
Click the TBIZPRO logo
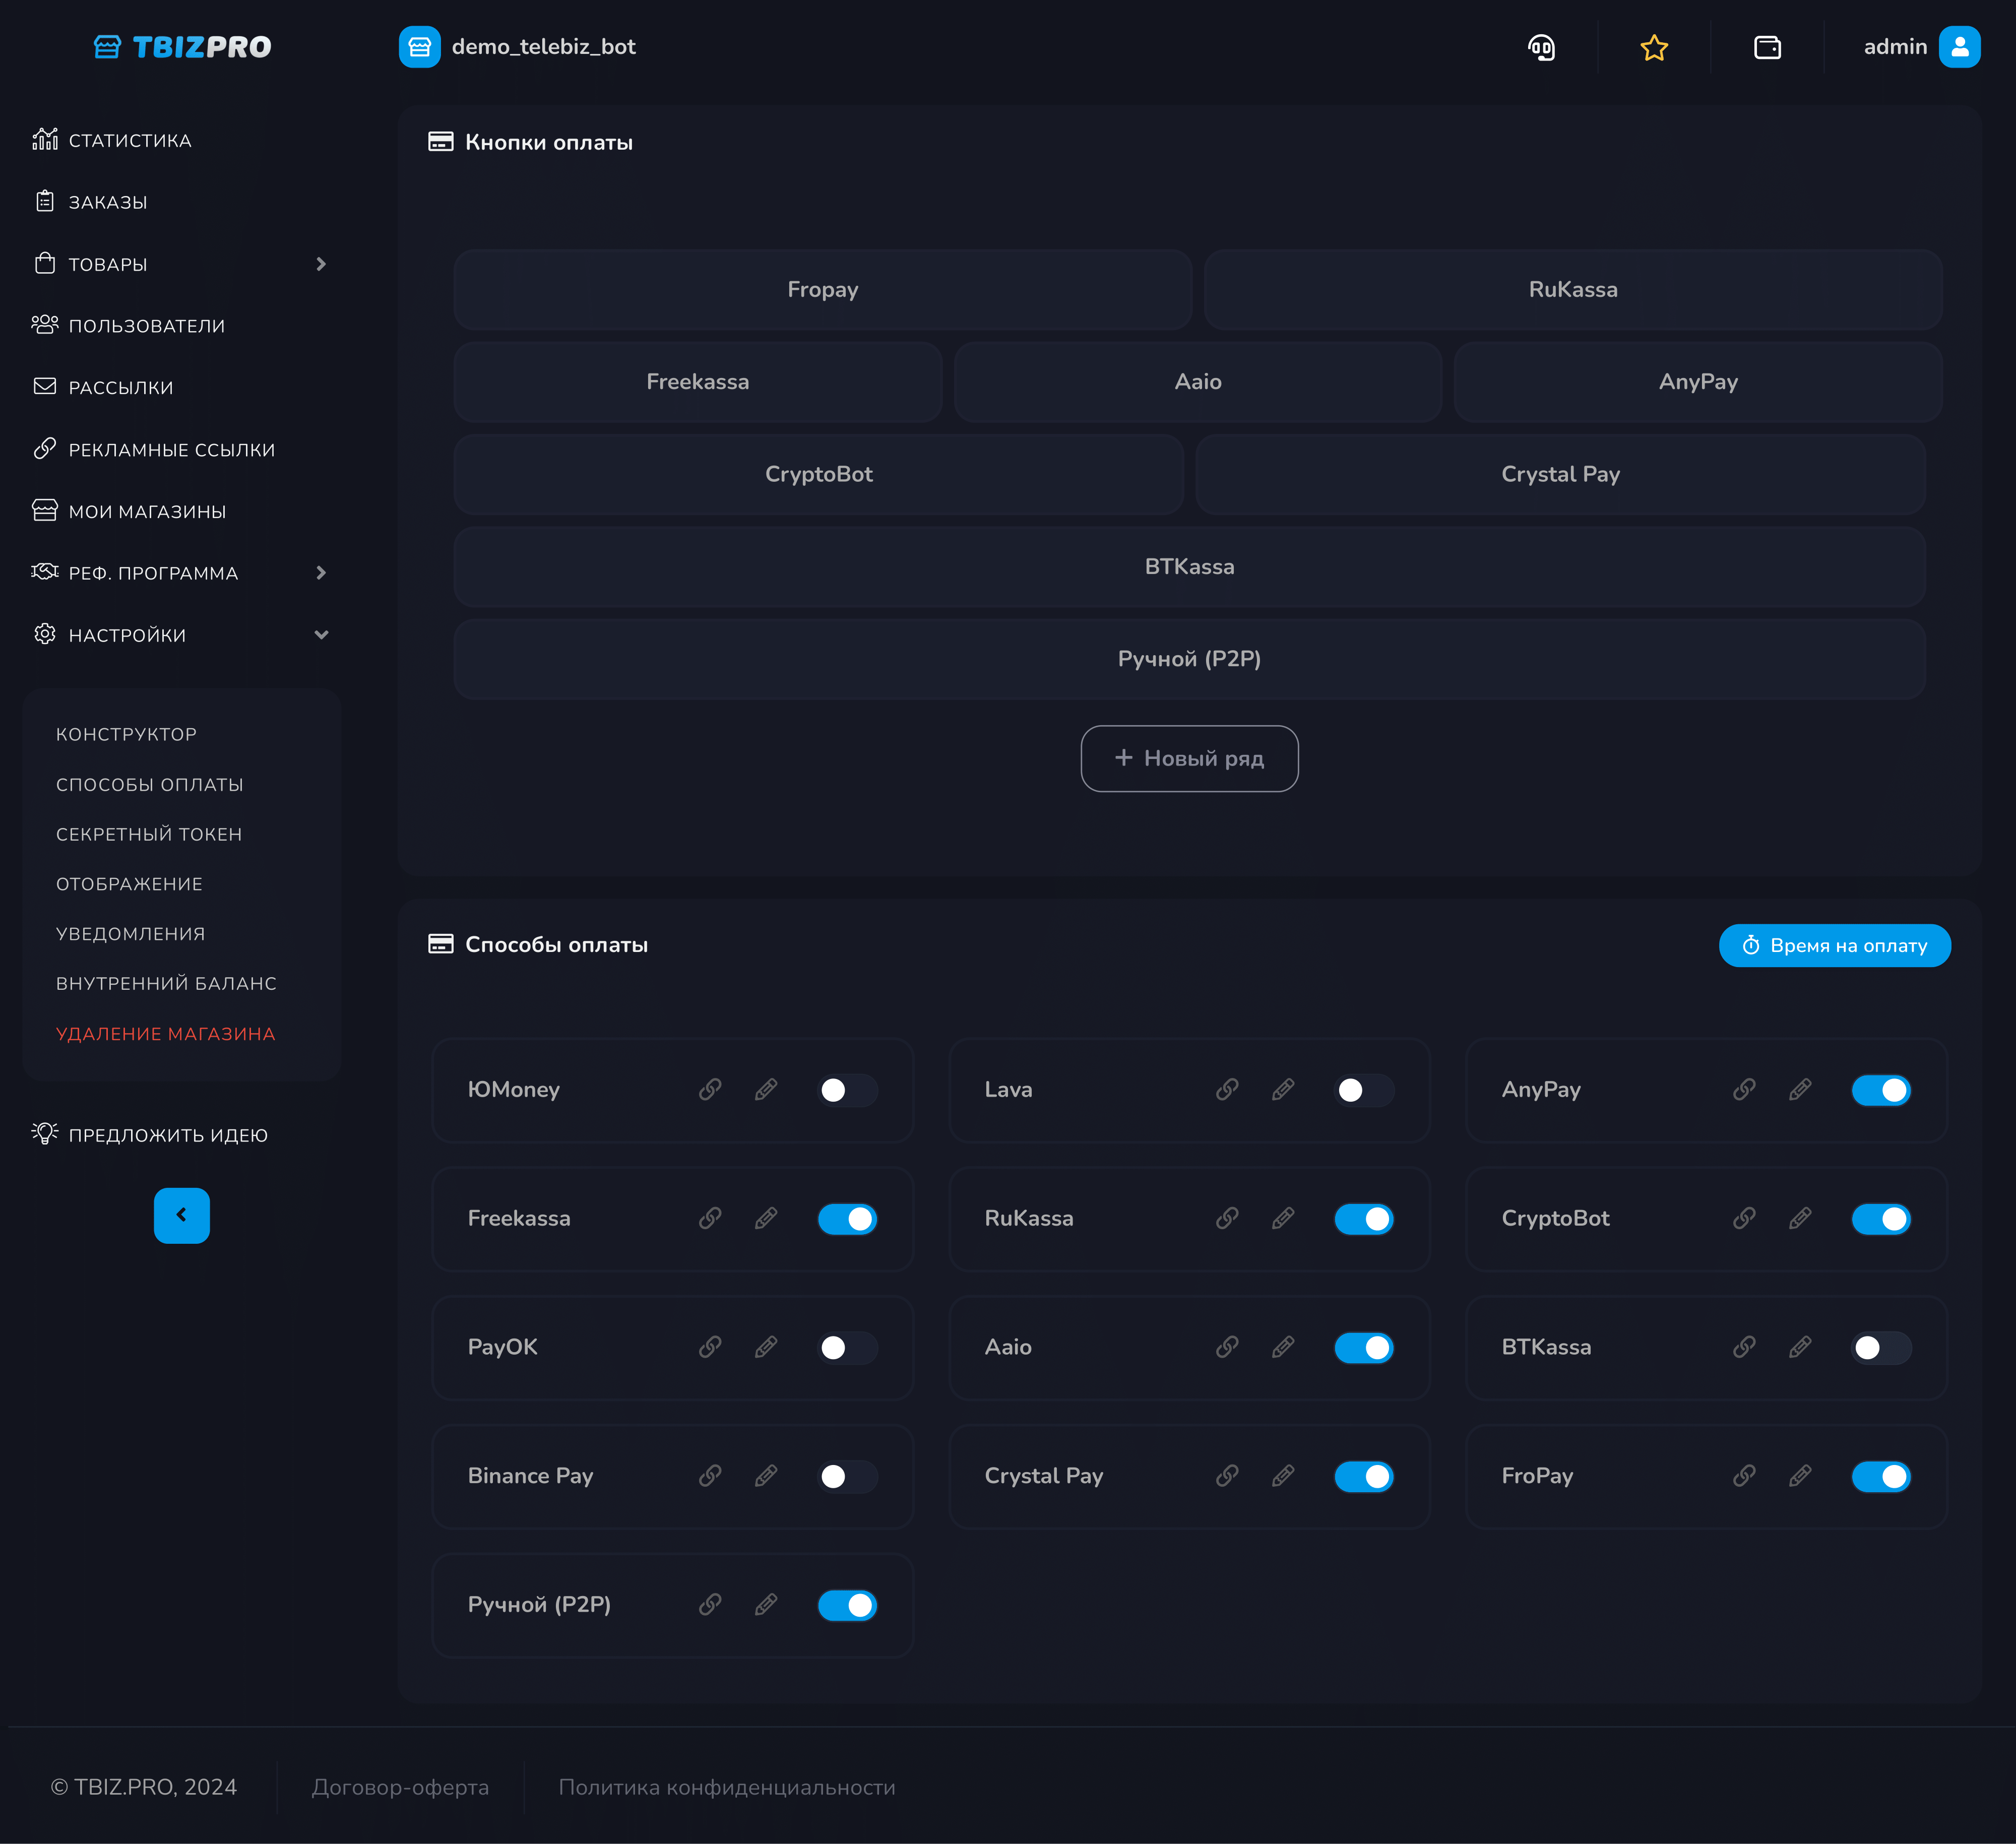click(182, 47)
